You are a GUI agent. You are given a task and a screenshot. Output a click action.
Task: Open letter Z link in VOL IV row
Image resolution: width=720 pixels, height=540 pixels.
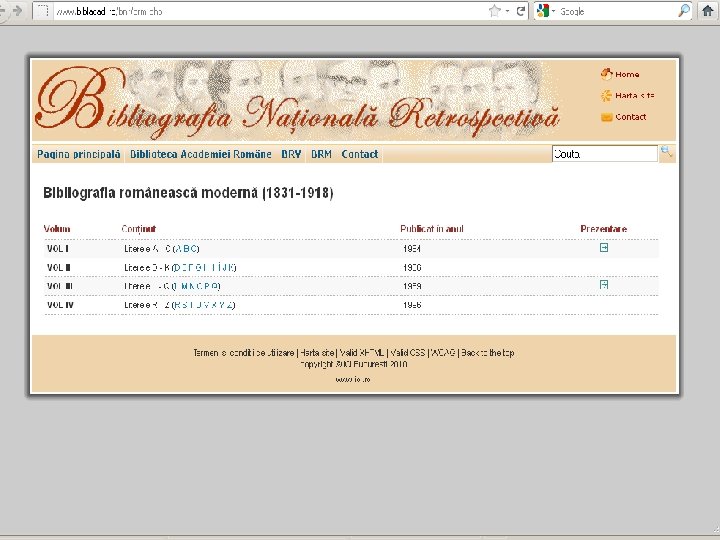(230, 305)
